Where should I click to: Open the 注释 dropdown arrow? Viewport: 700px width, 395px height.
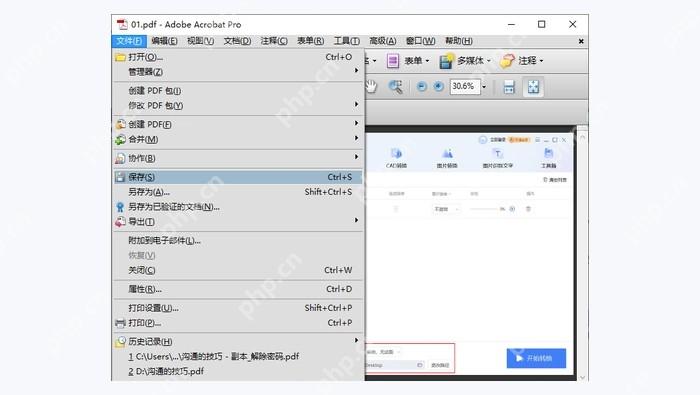542,61
